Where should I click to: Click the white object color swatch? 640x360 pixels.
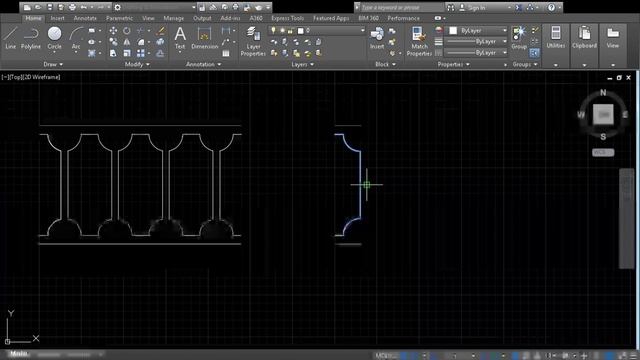click(453, 31)
